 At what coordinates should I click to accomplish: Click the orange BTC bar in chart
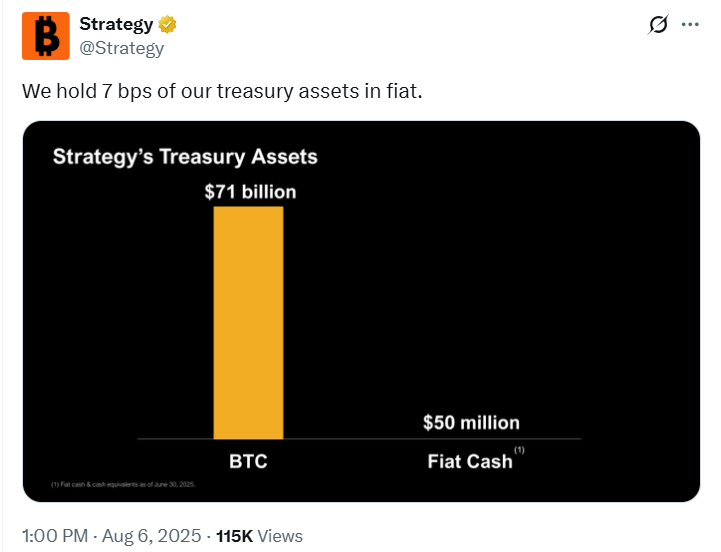[248, 322]
